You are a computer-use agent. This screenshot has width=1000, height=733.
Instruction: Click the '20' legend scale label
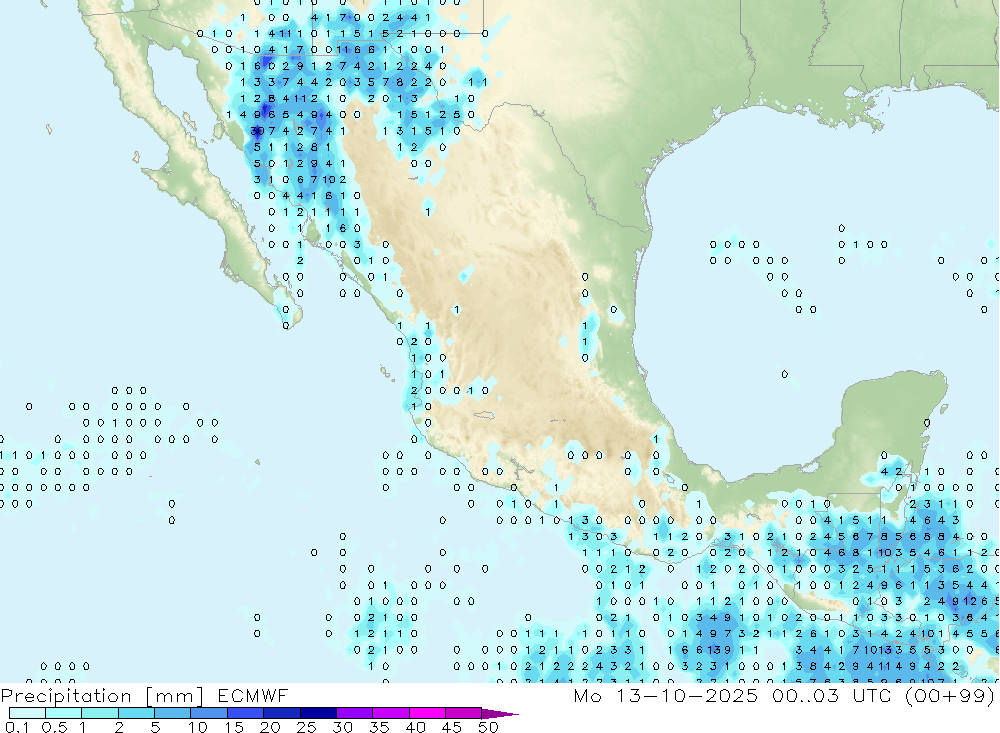point(270,727)
